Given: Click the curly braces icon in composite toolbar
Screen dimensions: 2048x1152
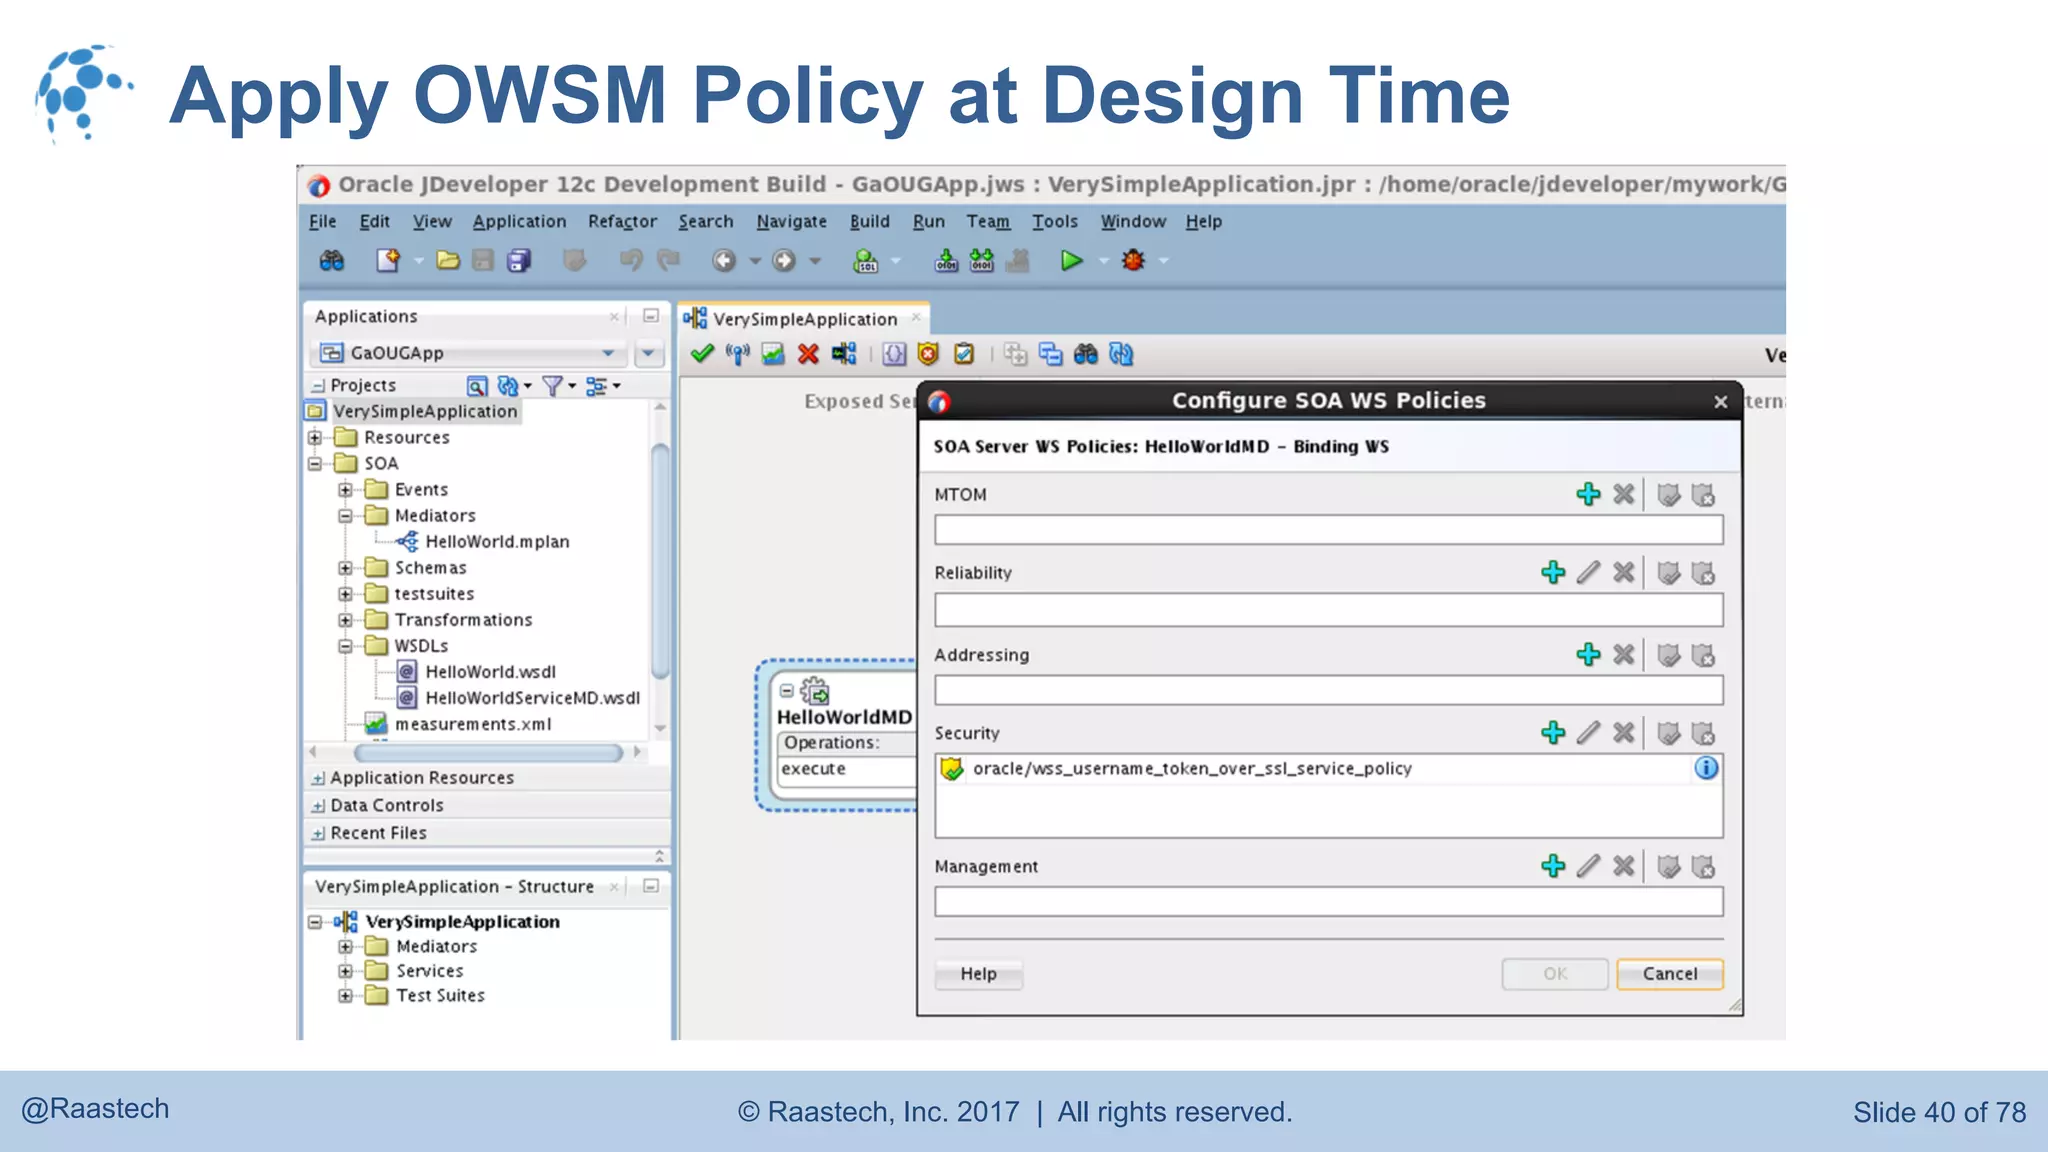Looking at the screenshot, I should tap(894, 354).
